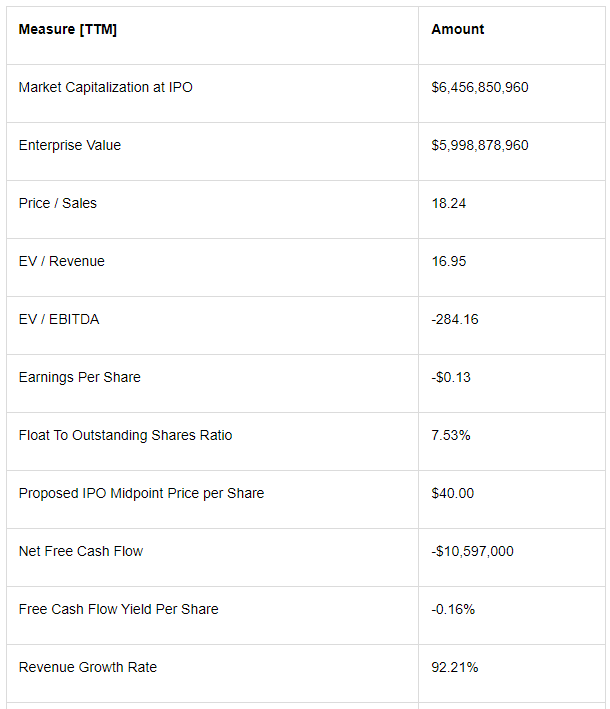
Task: Click the $5,998,878,960 enterprise value amount
Action: pos(480,145)
